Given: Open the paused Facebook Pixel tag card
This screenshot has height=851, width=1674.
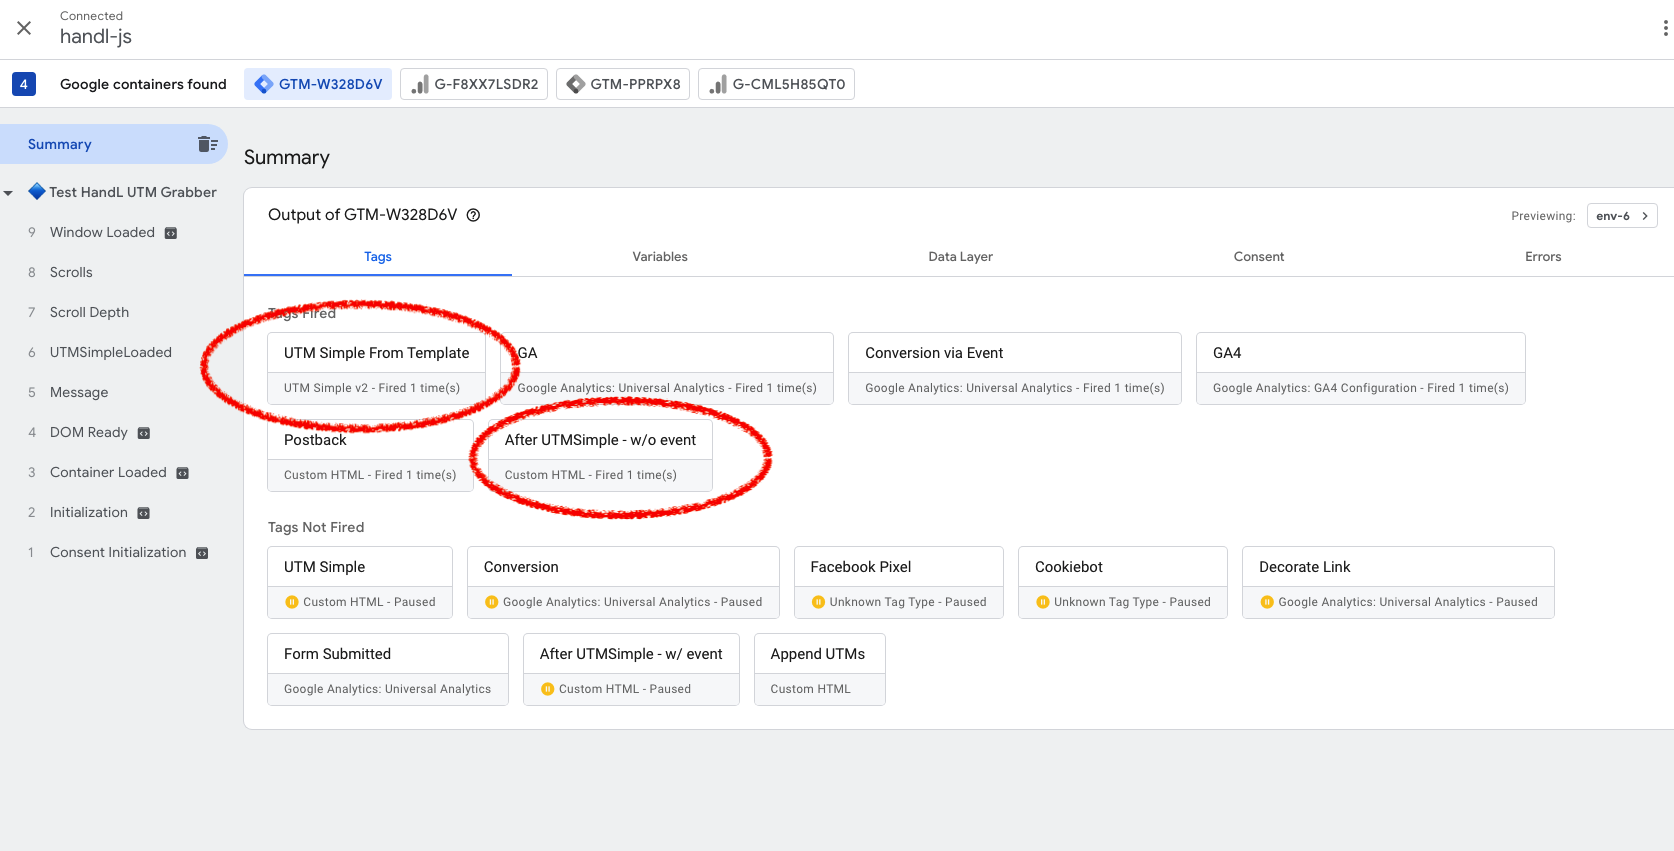Looking at the screenshot, I should [x=898, y=582].
